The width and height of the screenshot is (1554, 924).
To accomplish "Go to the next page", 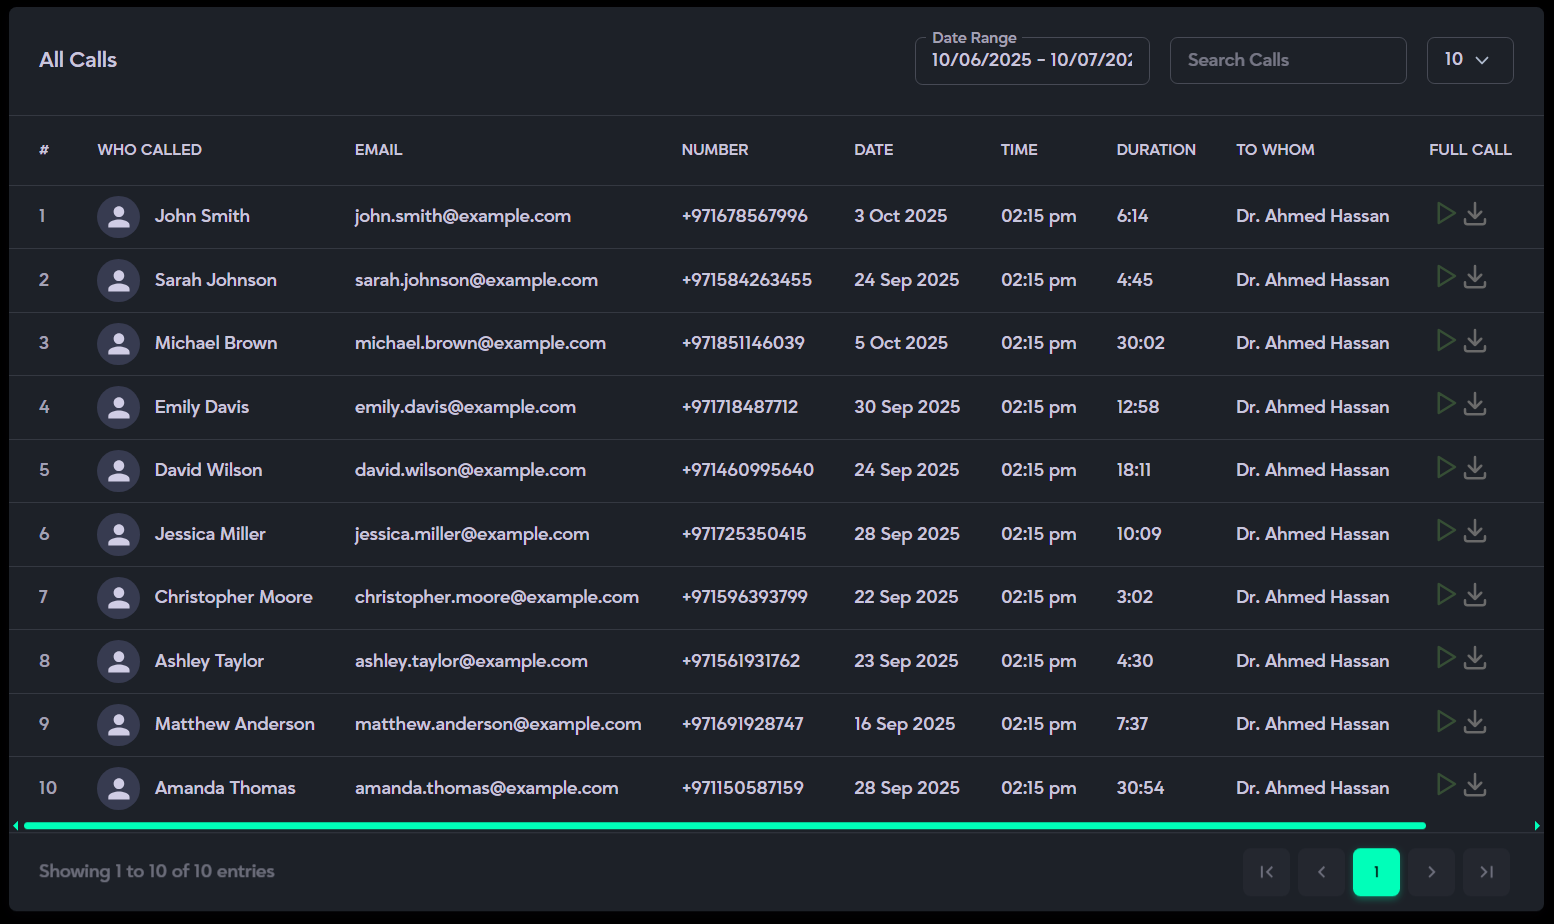I will tap(1431, 872).
